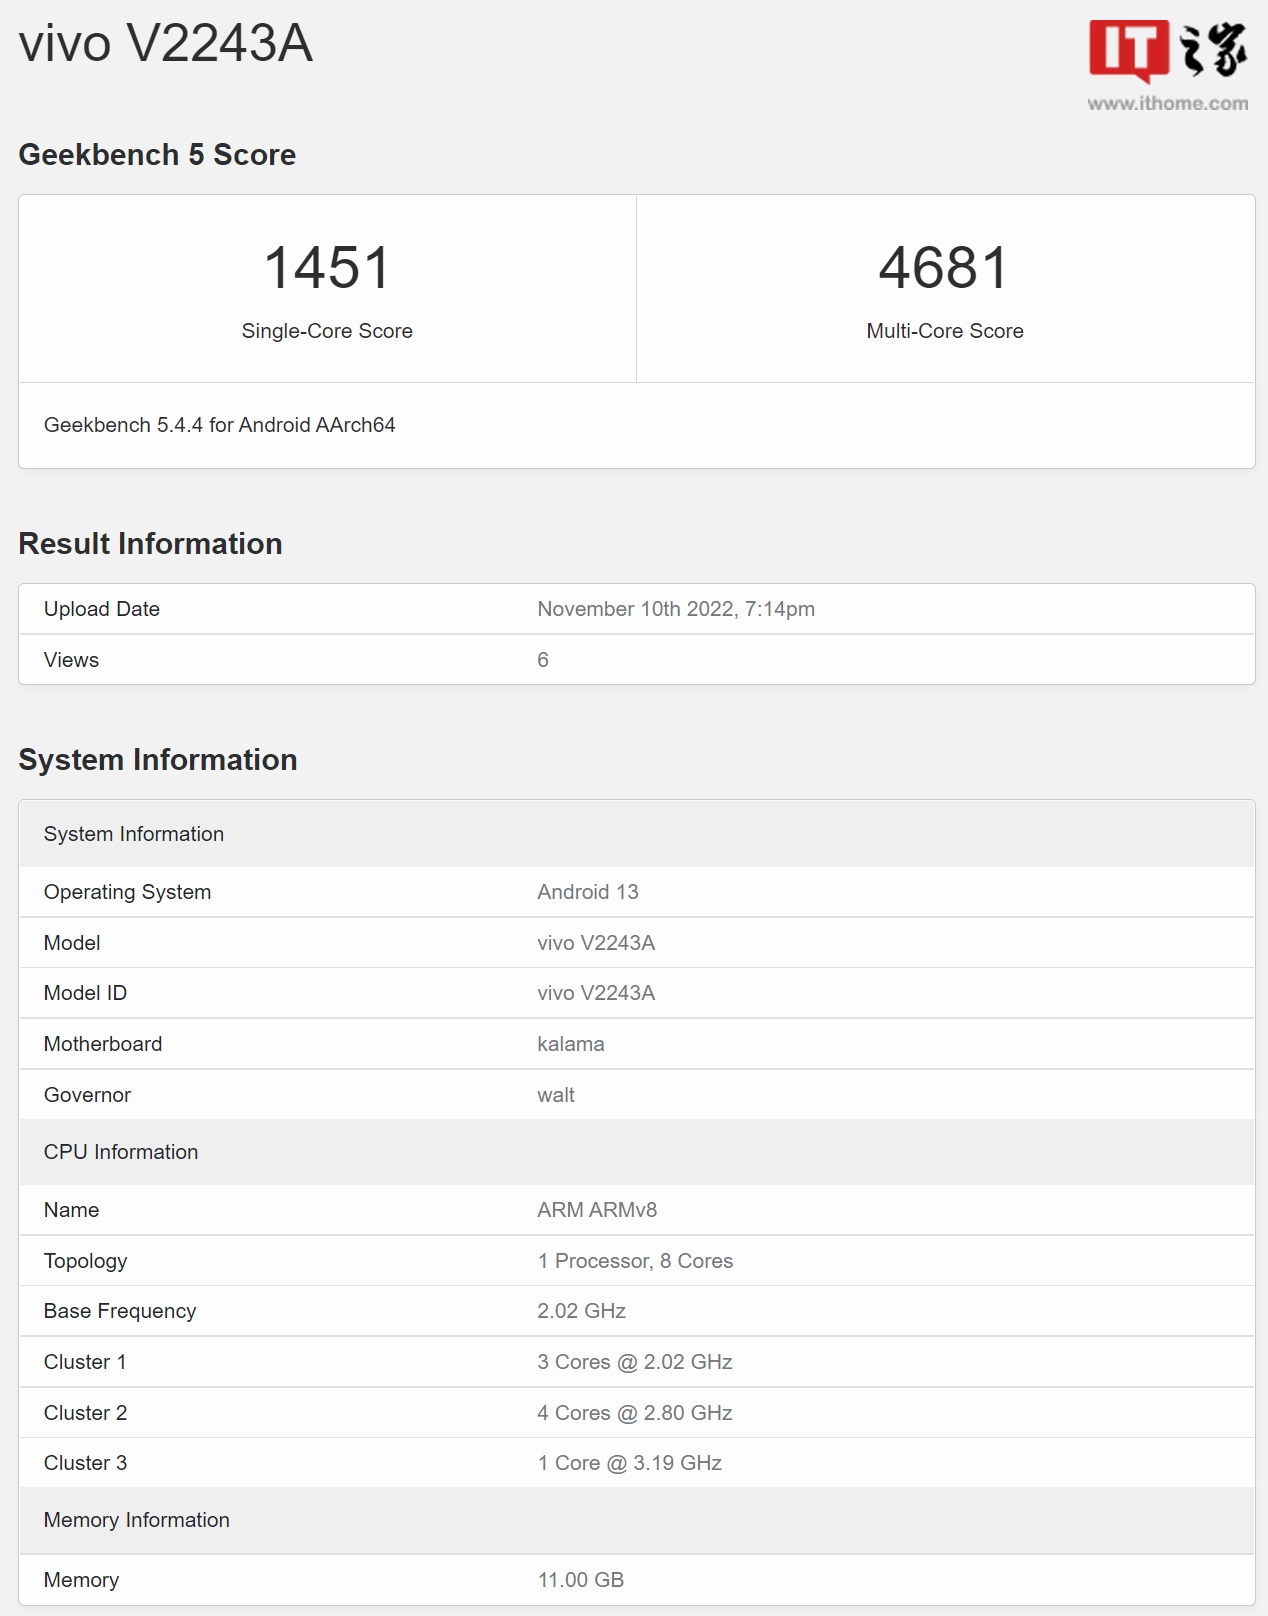Select 3 Cores @ 2.02 GHz value
Image resolution: width=1268 pixels, height=1616 pixels.
635,1362
